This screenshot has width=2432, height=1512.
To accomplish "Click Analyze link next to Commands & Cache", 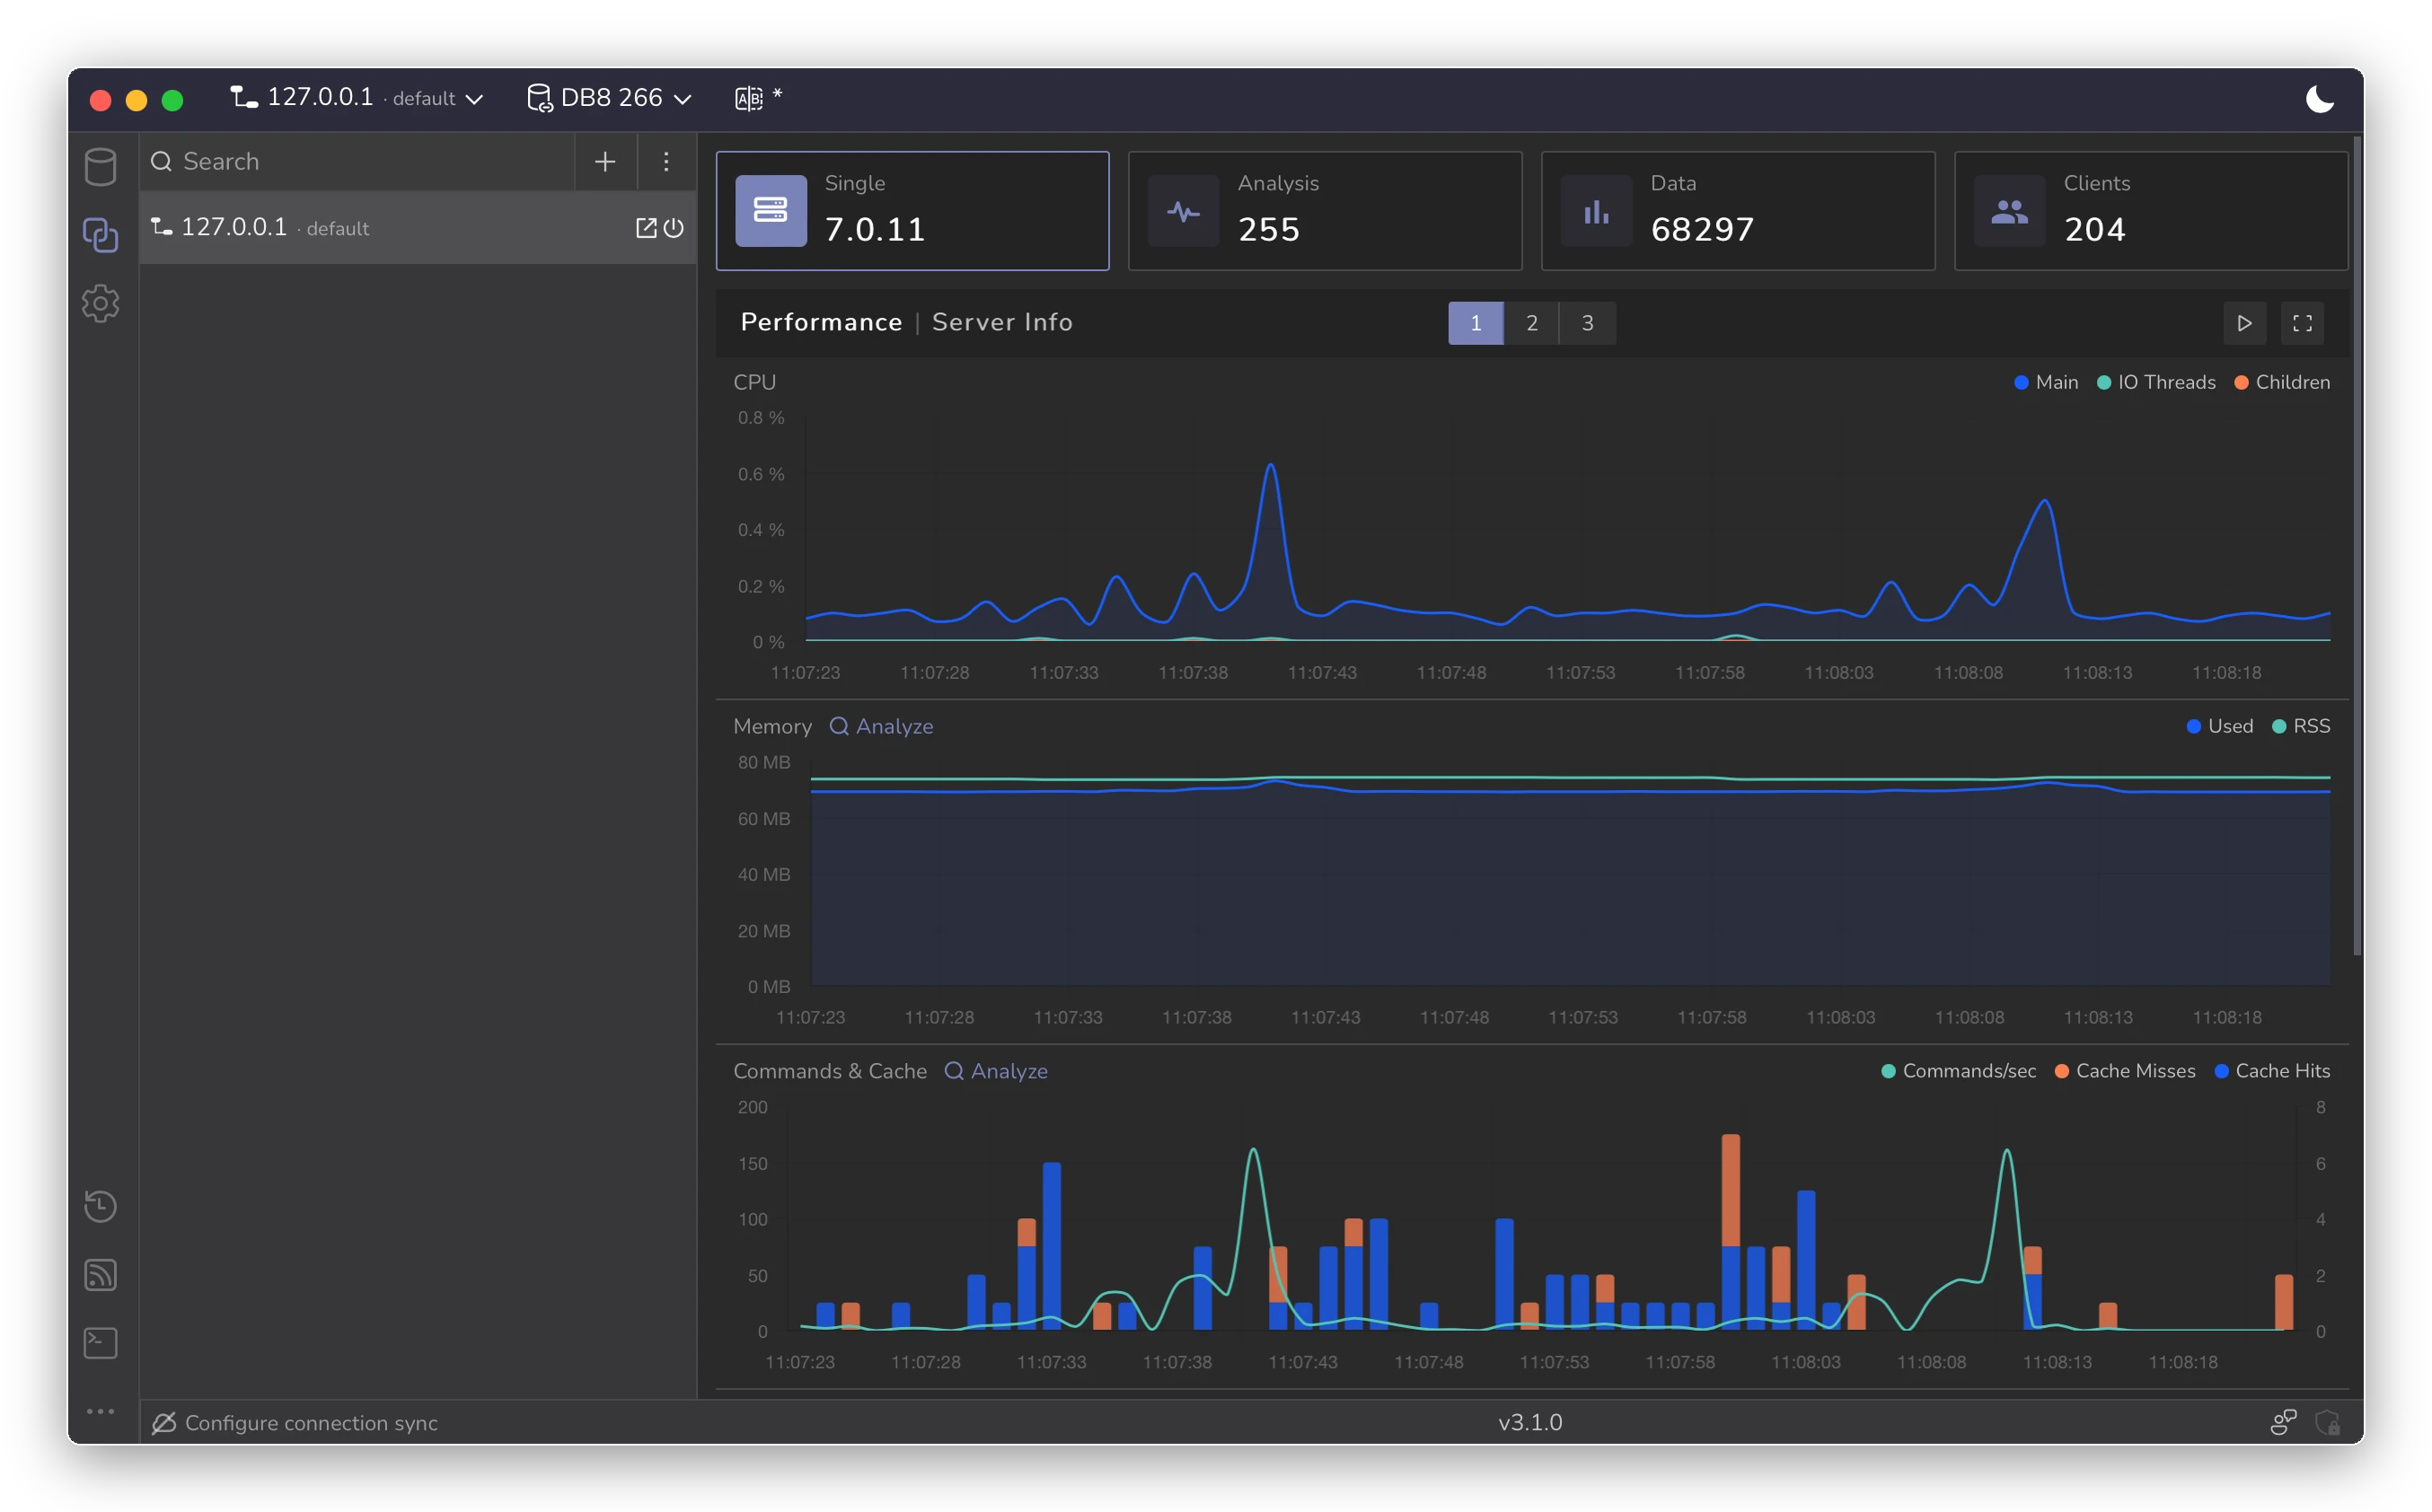I will pos(997,1071).
